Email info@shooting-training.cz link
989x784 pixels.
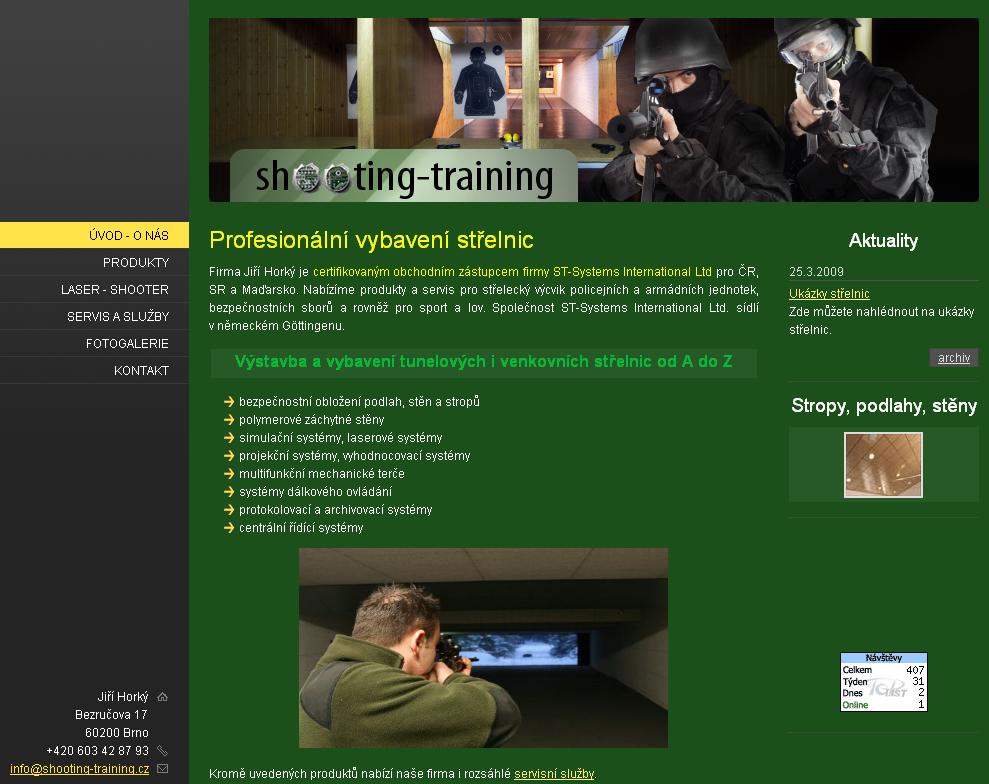pyautogui.click(x=79, y=769)
